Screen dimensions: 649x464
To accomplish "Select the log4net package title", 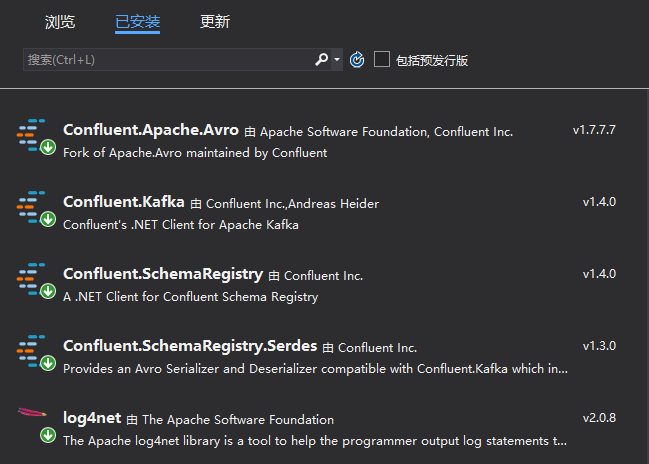I will click(x=92, y=418).
